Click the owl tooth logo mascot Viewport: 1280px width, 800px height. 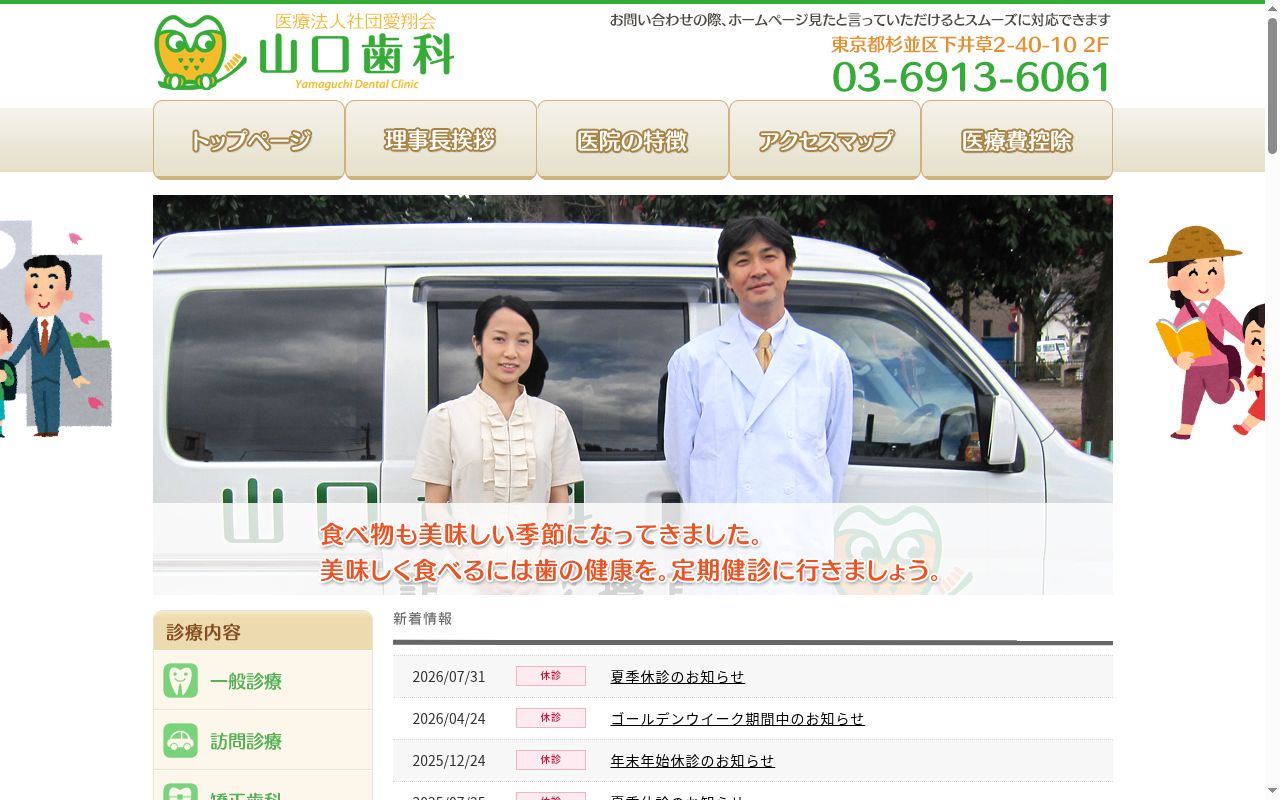[x=198, y=53]
